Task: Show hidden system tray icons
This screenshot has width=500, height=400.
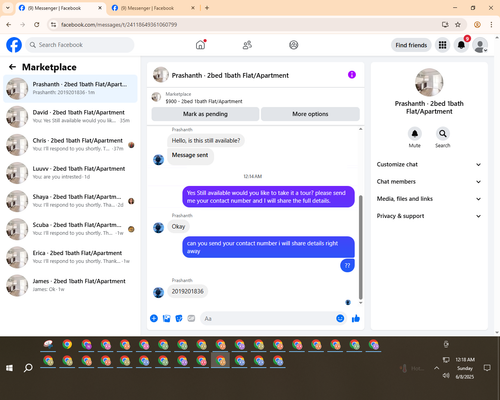Action: click(x=436, y=368)
